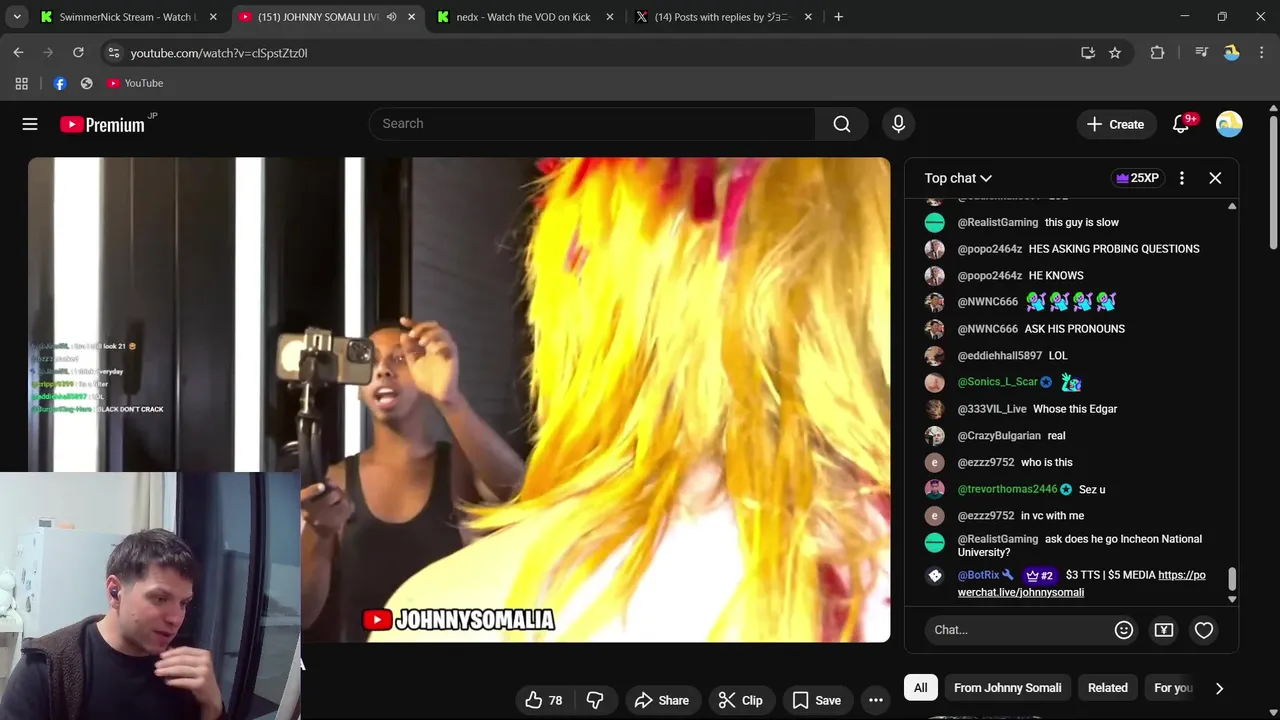Viewport: 1280px width, 720px height.
Task: Close the SwimmerNick Stream tab
Action: 213,17
